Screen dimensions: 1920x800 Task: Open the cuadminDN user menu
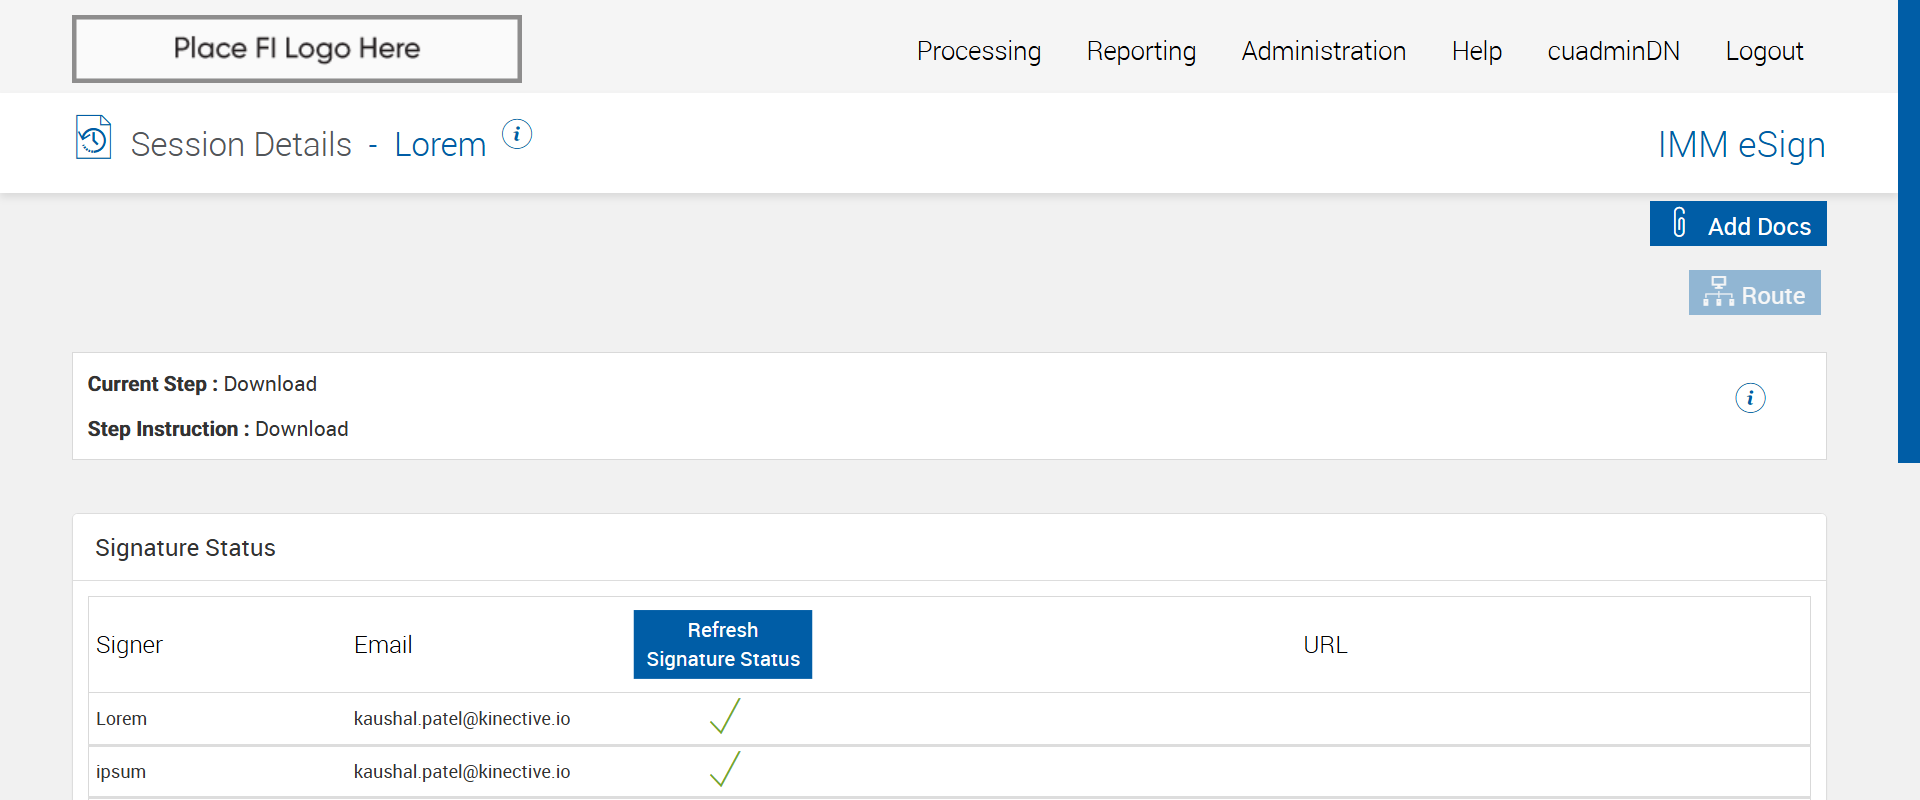tap(1613, 51)
